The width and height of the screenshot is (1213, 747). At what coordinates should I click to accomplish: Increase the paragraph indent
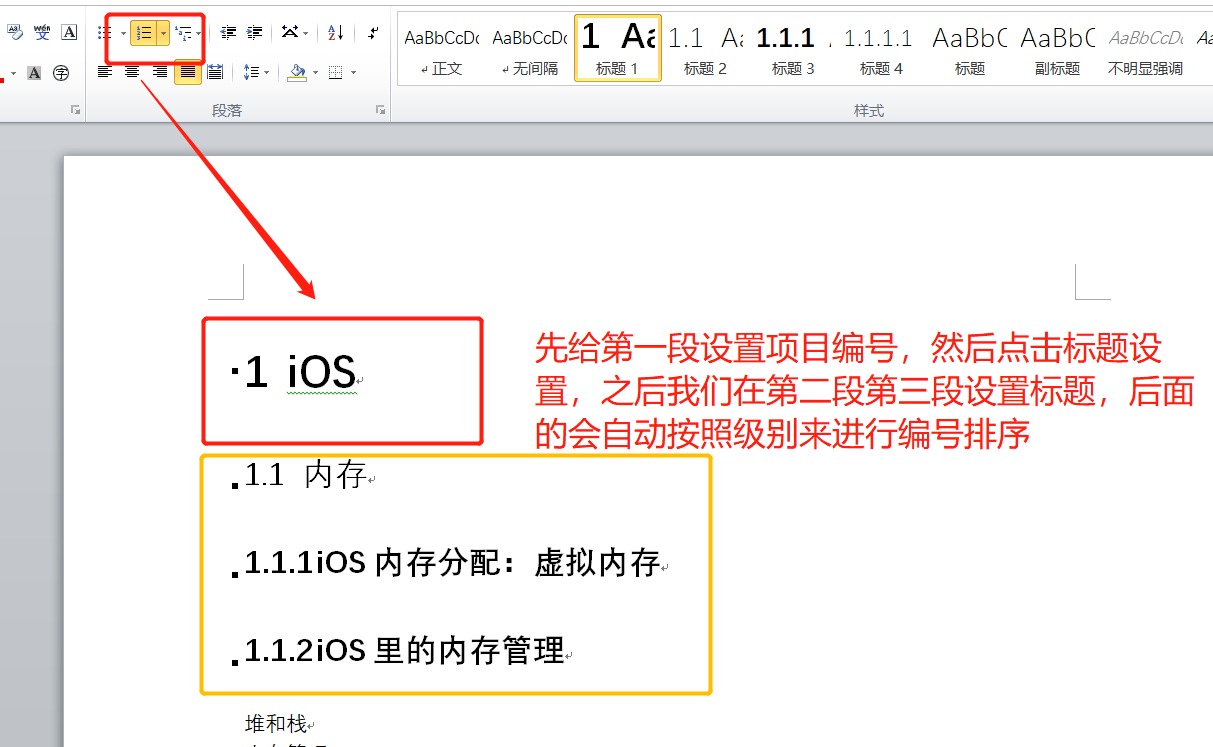(x=255, y=33)
